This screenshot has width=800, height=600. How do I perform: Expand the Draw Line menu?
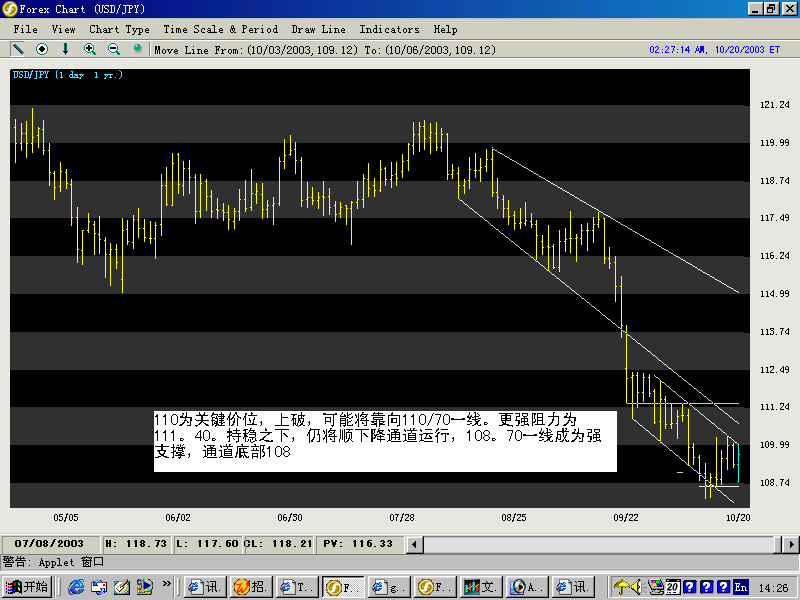(320, 29)
